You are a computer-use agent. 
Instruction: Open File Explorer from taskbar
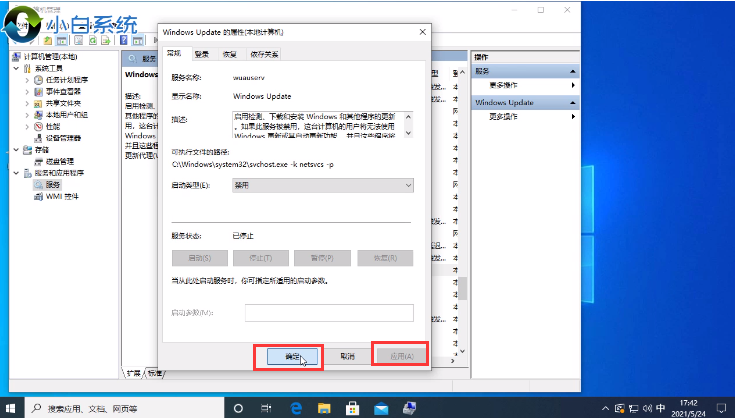point(324,408)
